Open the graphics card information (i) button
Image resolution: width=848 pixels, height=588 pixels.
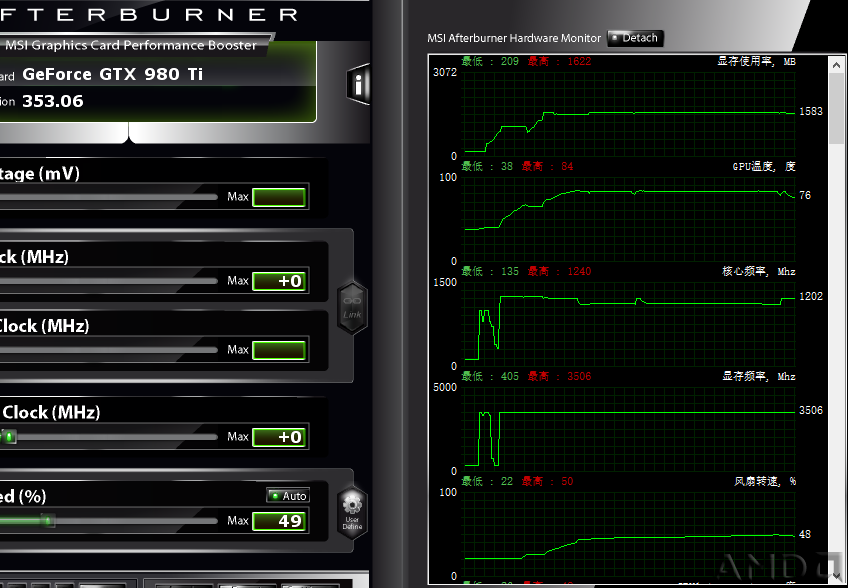[359, 84]
